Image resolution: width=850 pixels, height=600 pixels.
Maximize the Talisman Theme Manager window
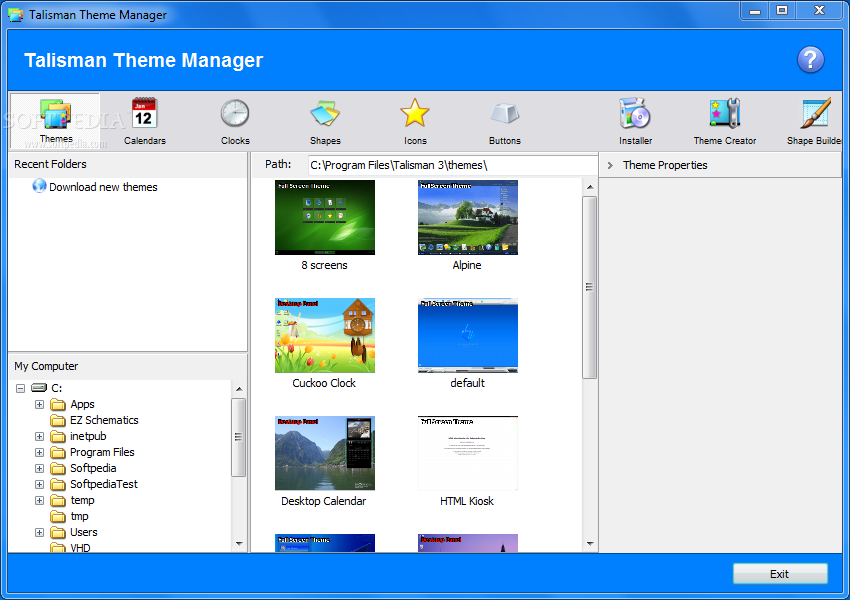point(782,10)
